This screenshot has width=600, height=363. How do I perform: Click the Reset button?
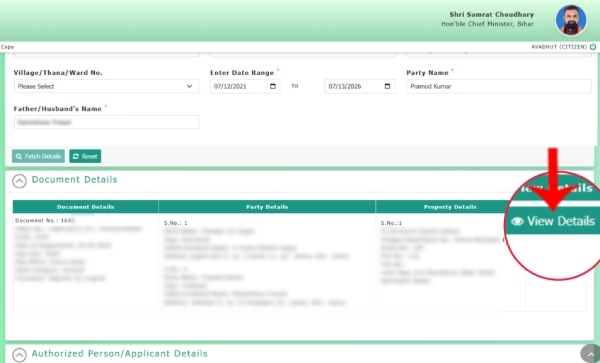[85, 156]
